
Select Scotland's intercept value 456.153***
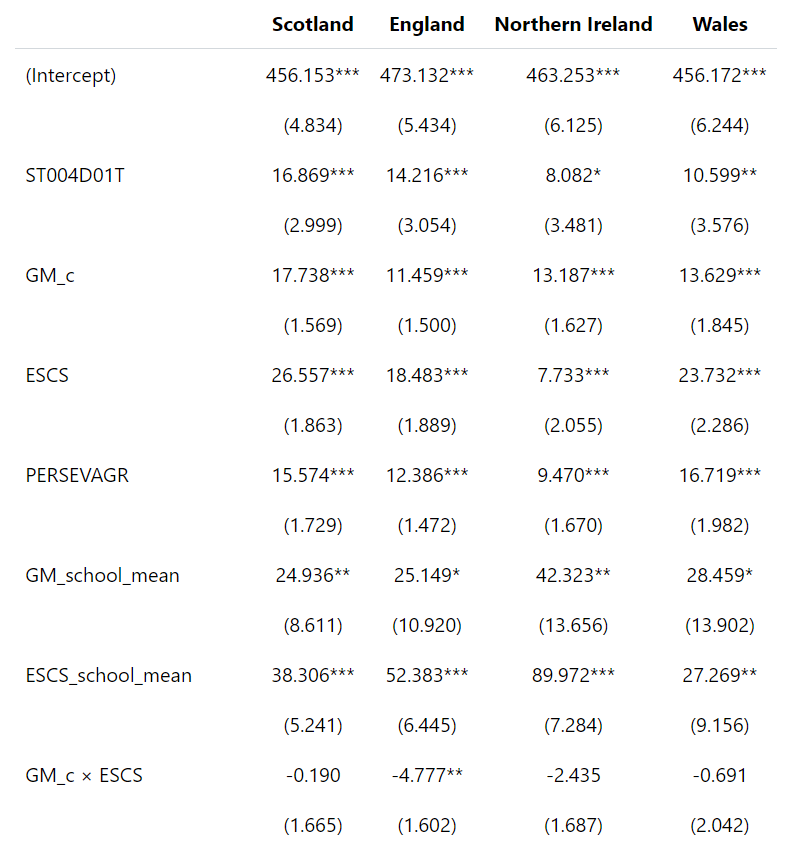coord(312,76)
